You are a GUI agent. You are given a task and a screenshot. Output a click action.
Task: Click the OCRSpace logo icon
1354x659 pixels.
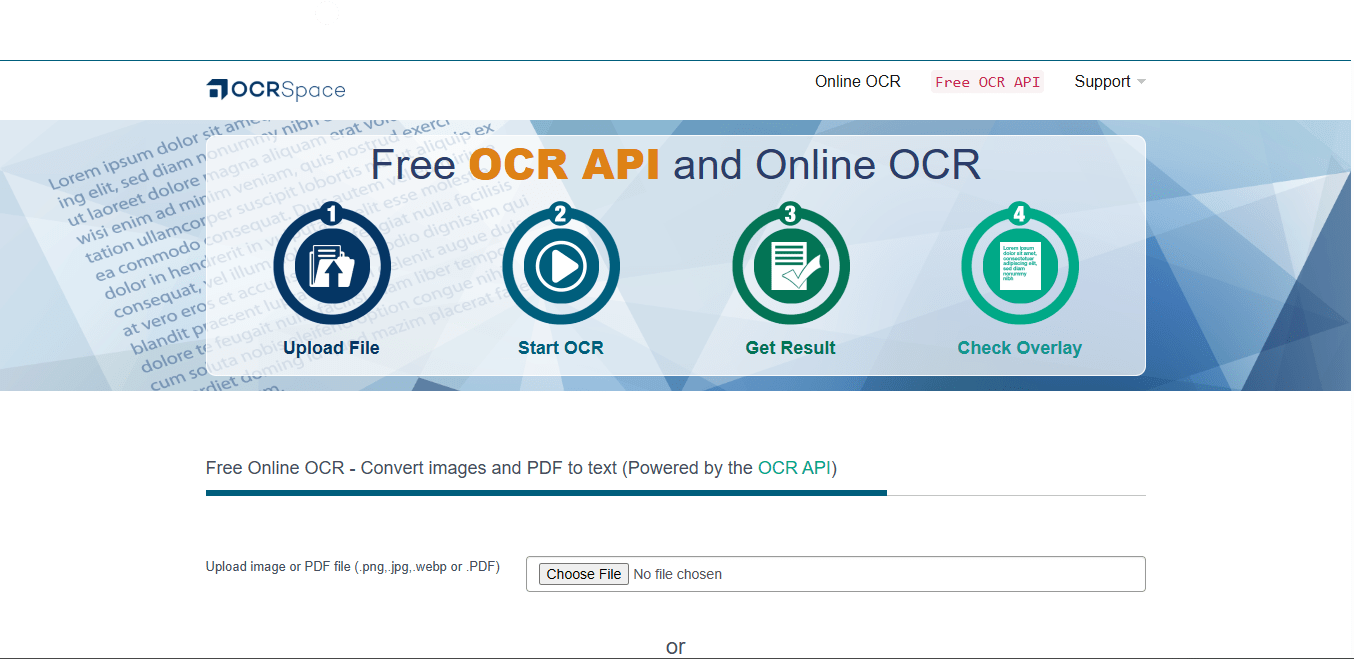218,88
